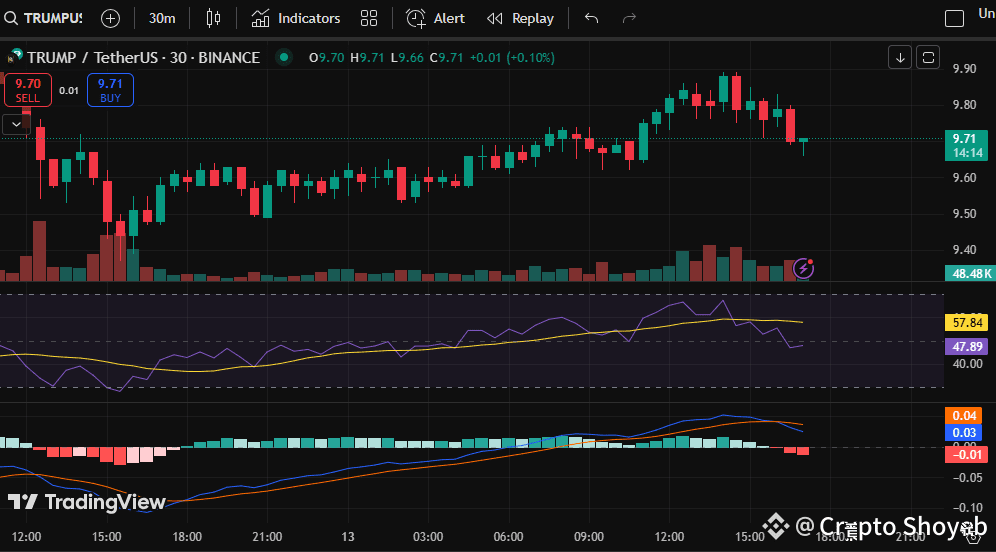Image resolution: width=996 pixels, height=552 pixels.
Task: Start bar Replay mode
Action: pyautogui.click(x=520, y=18)
